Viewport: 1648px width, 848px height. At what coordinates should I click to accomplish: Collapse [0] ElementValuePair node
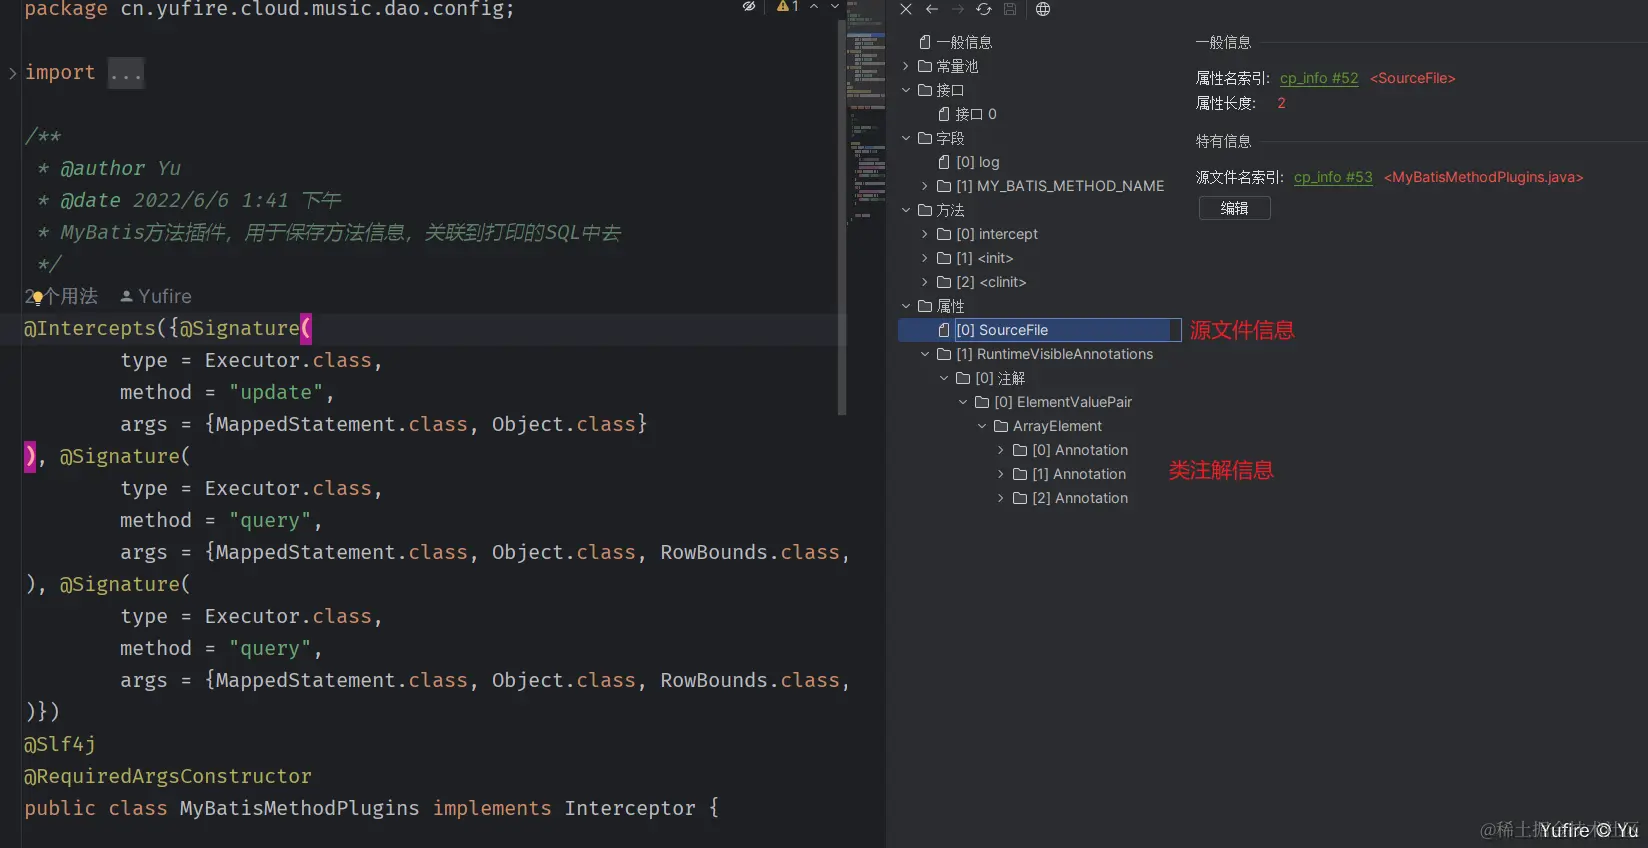click(x=963, y=402)
